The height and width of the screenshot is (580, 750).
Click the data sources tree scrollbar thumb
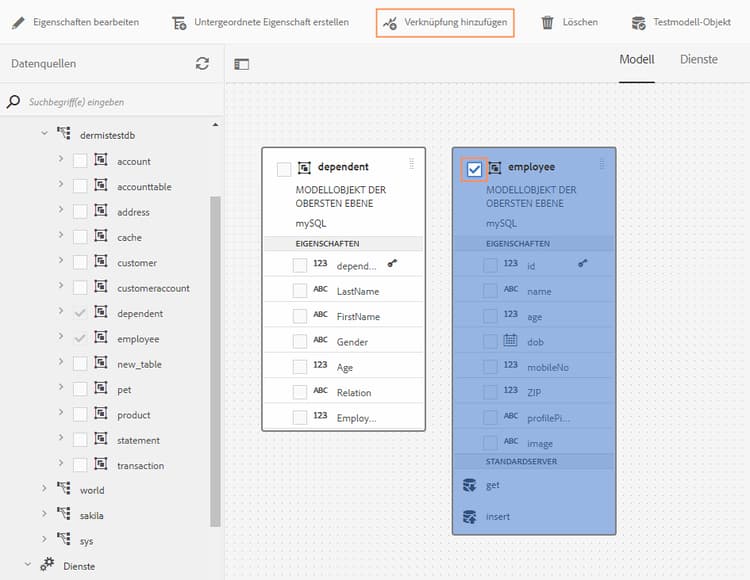click(x=215, y=361)
